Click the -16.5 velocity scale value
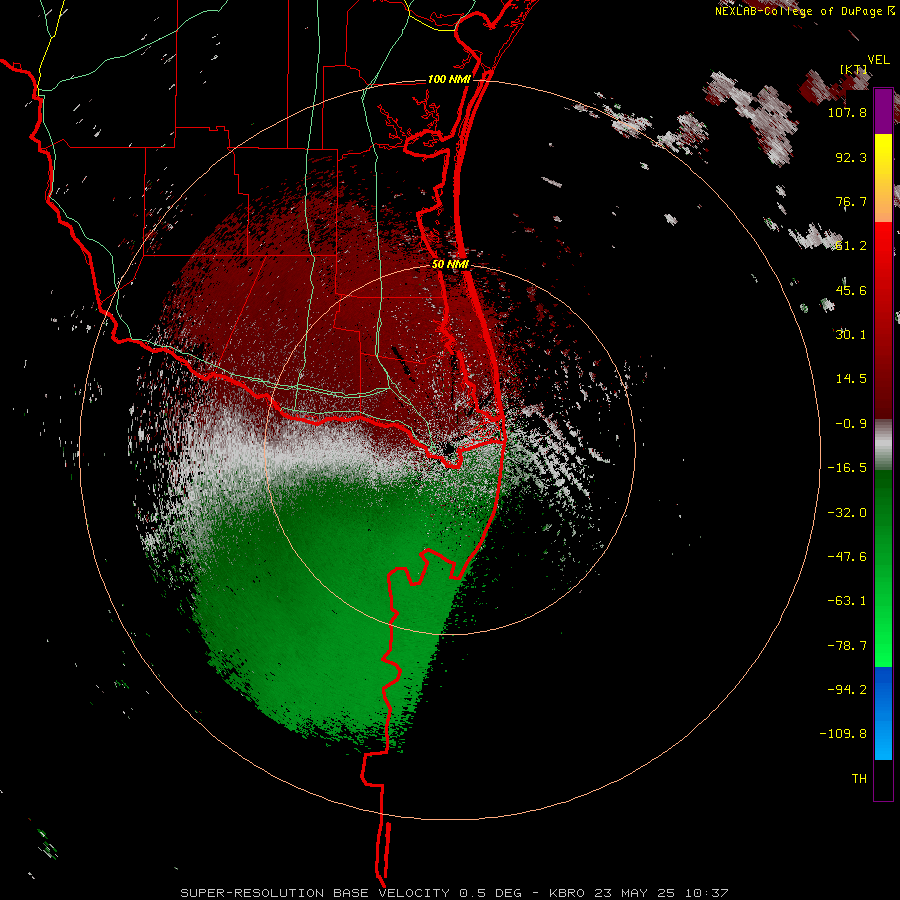 point(847,468)
